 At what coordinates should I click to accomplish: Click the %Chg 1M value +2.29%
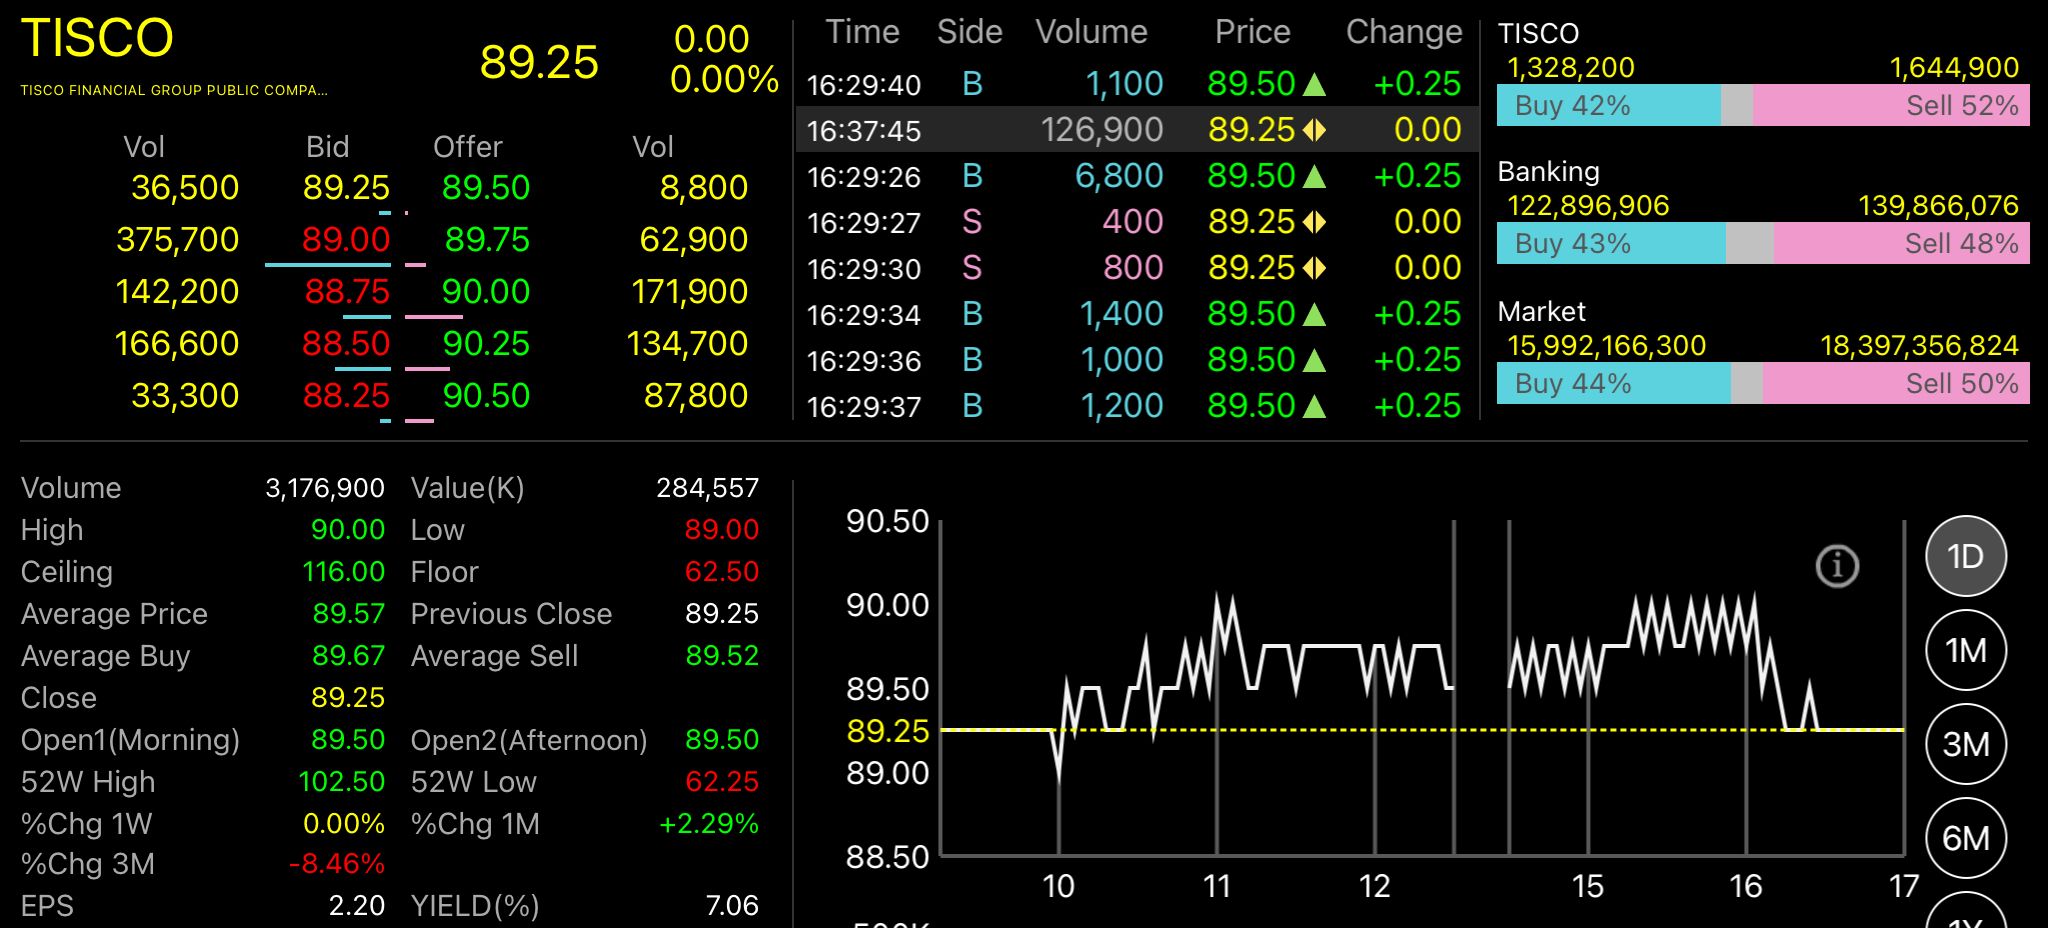click(709, 823)
